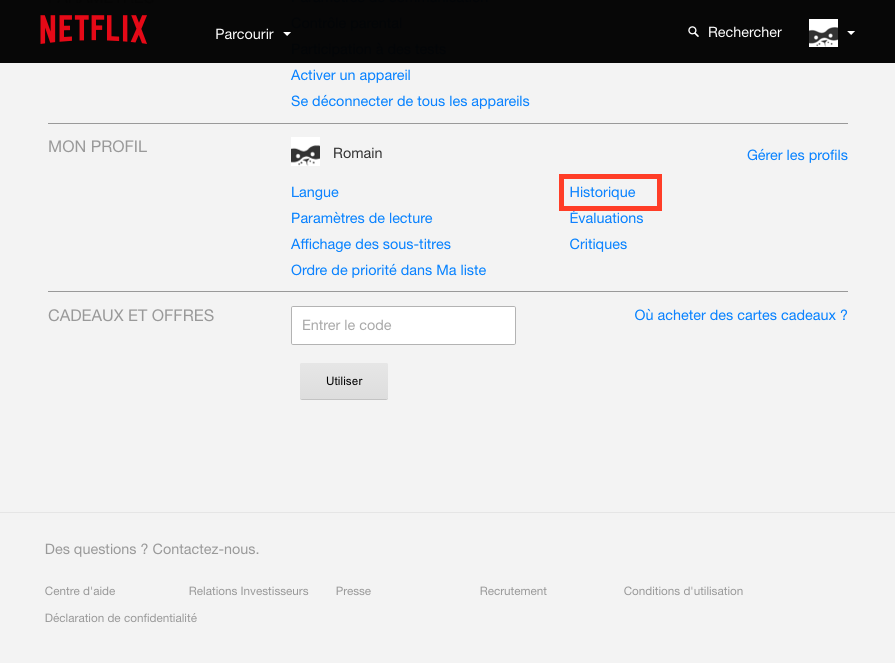
Task: Open the profile avatar in header
Action: (x=823, y=33)
